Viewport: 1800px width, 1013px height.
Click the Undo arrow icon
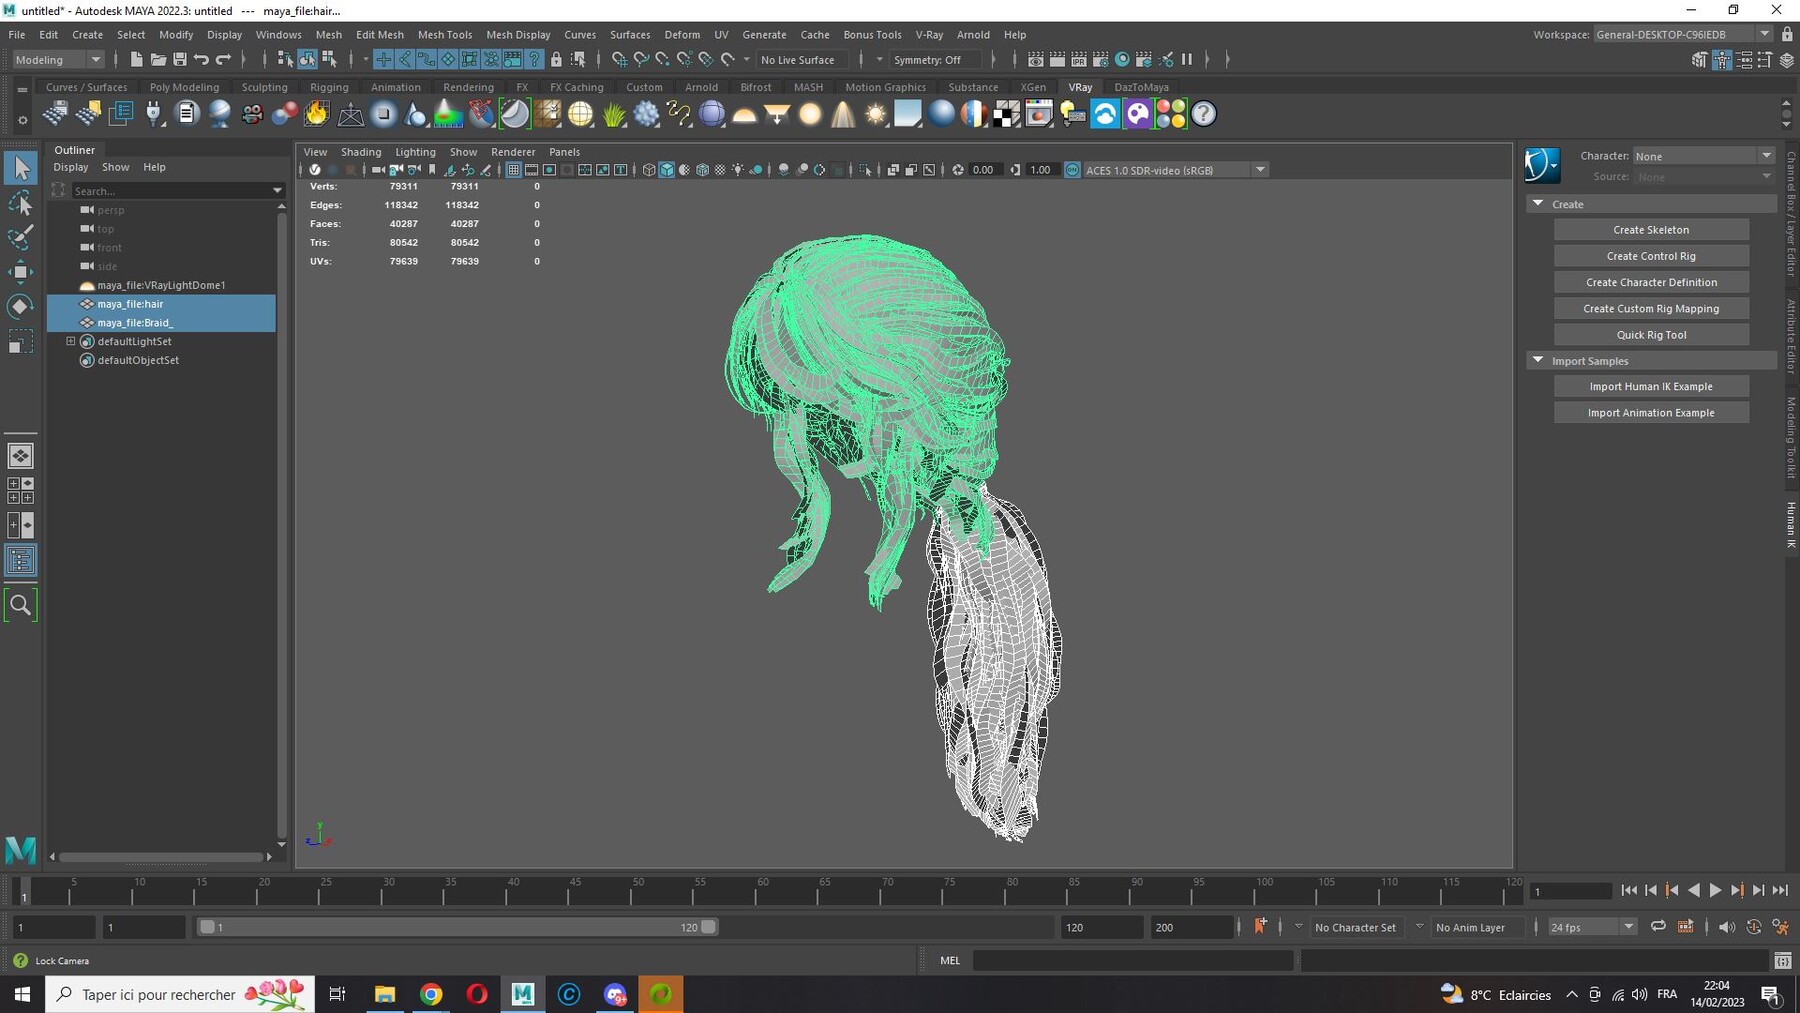pyautogui.click(x=202, y=60)
